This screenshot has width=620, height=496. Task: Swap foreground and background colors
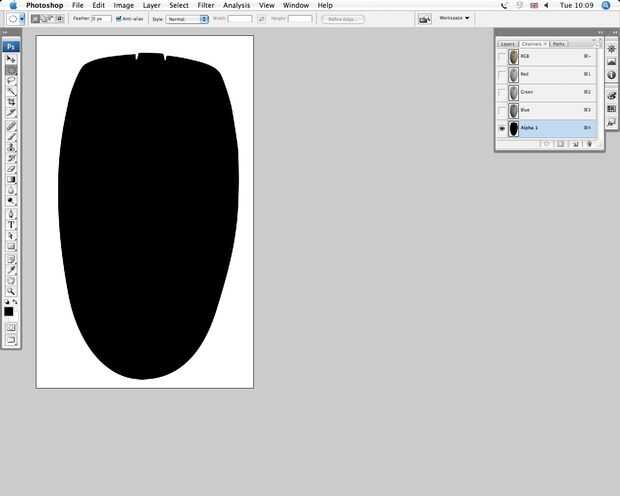point(15,302)
